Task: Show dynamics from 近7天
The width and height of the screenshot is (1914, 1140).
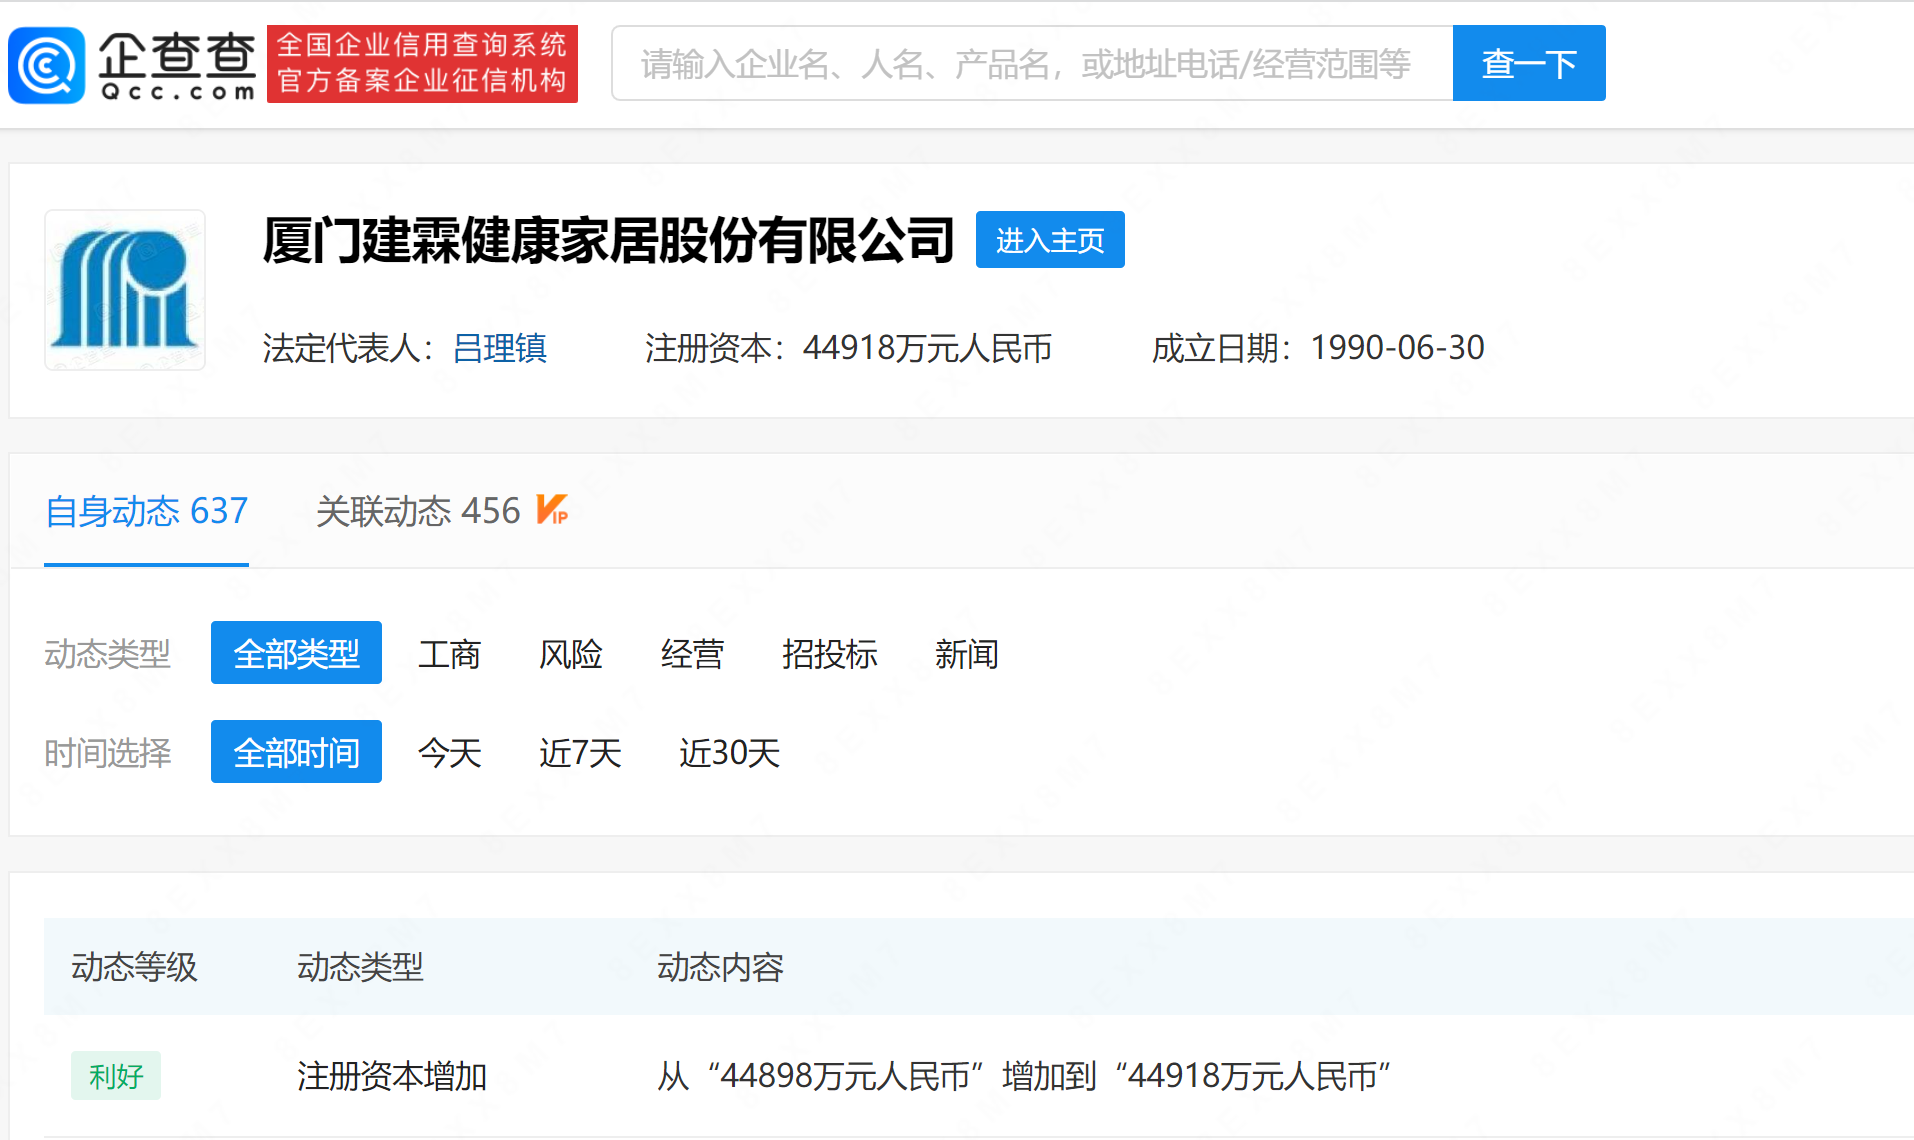Action: (x=580, y=753)
